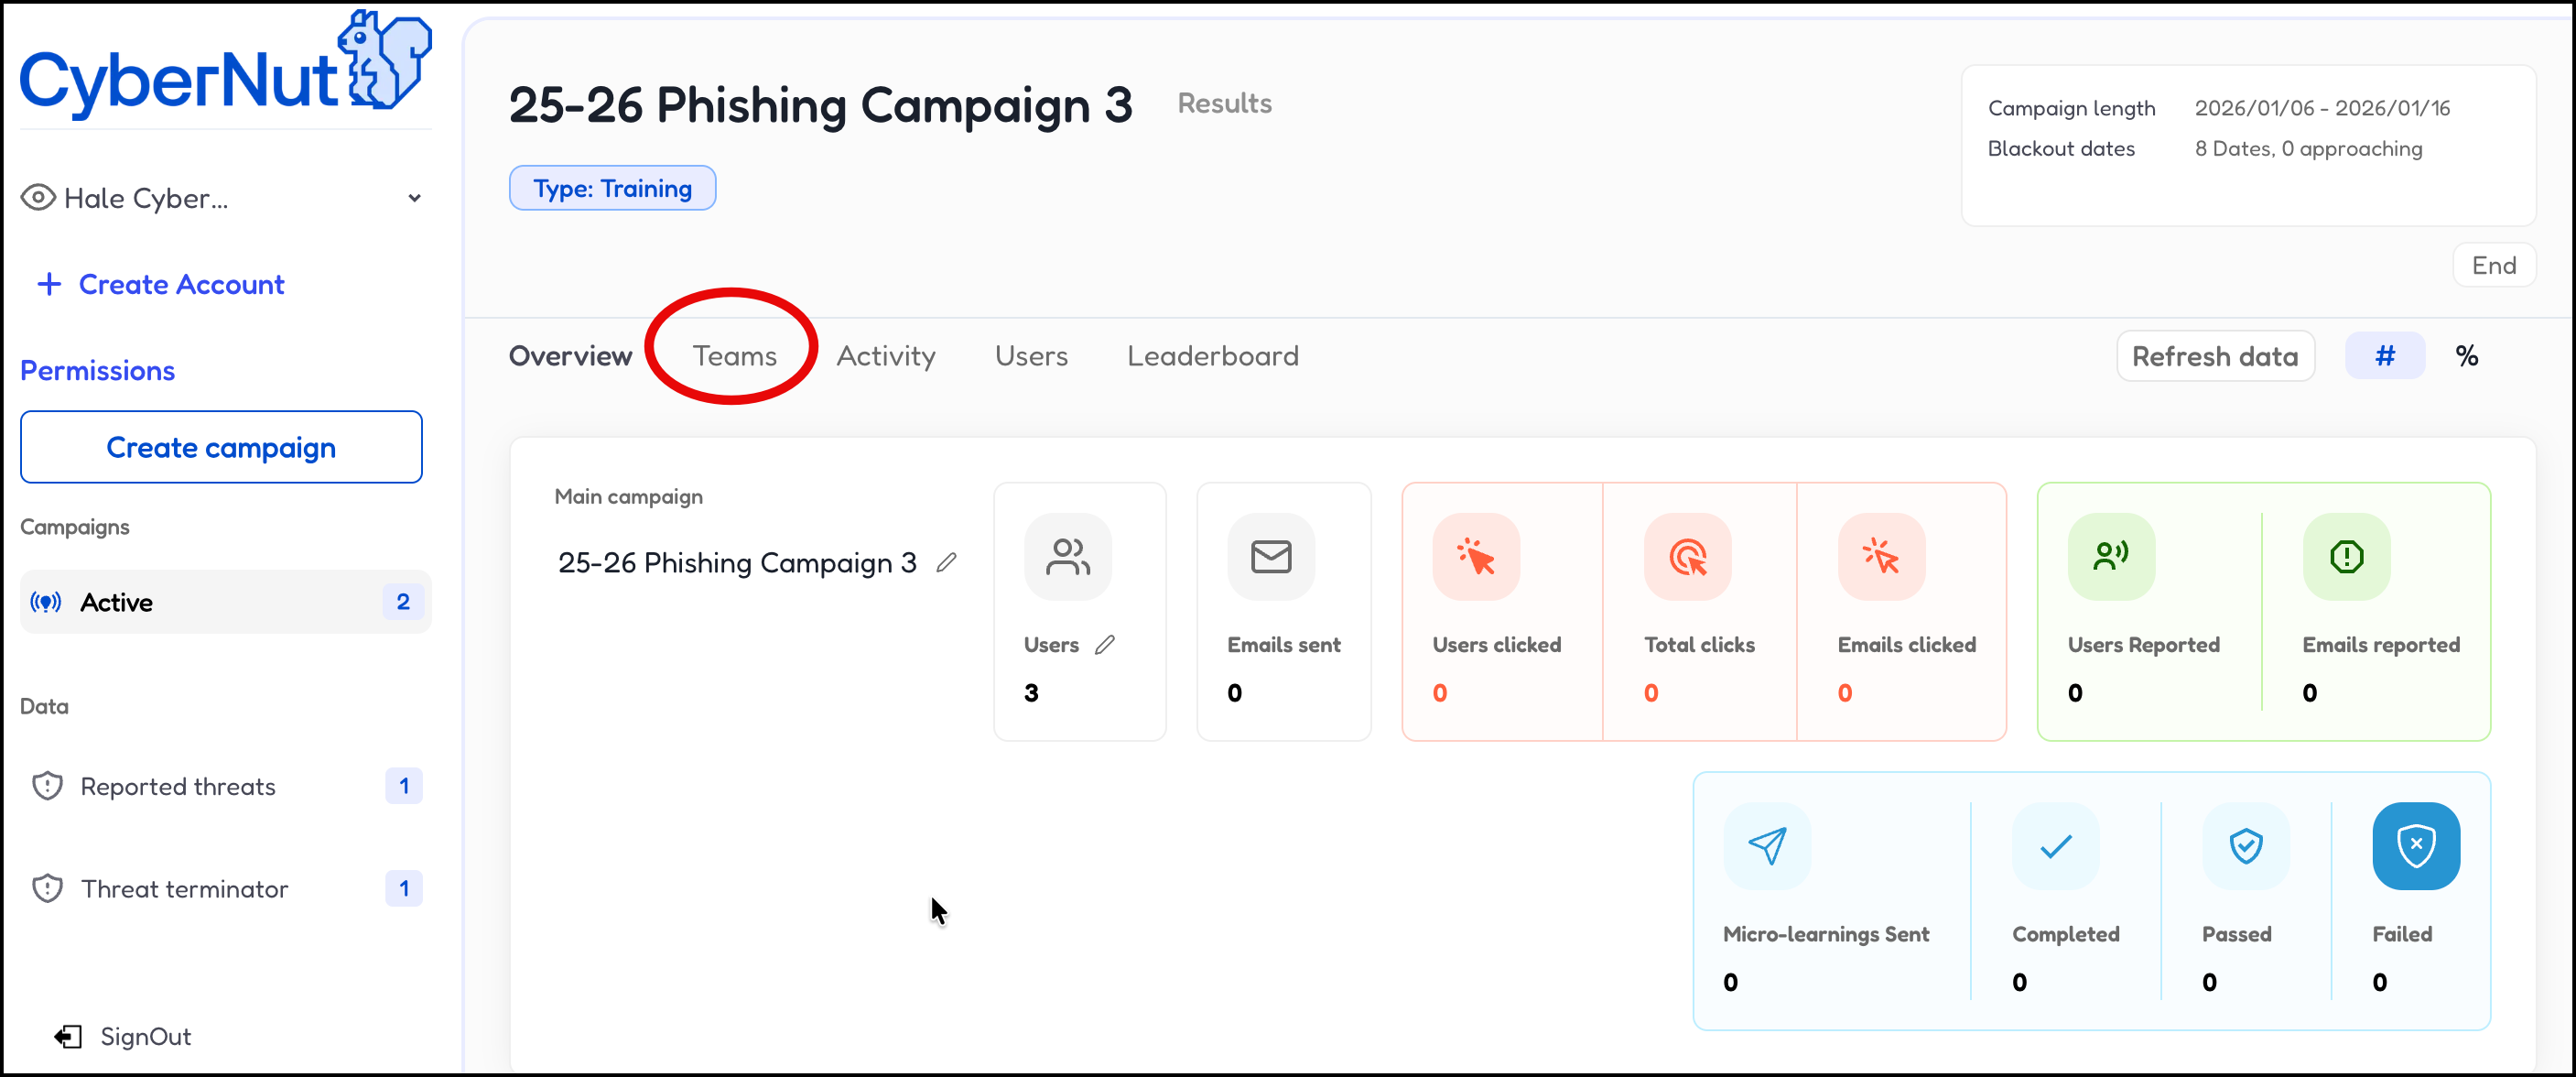Screen dimensions: 2576x1077
Task: Click the edit pencil beside Users count
Action: [x=1104, y=645]
